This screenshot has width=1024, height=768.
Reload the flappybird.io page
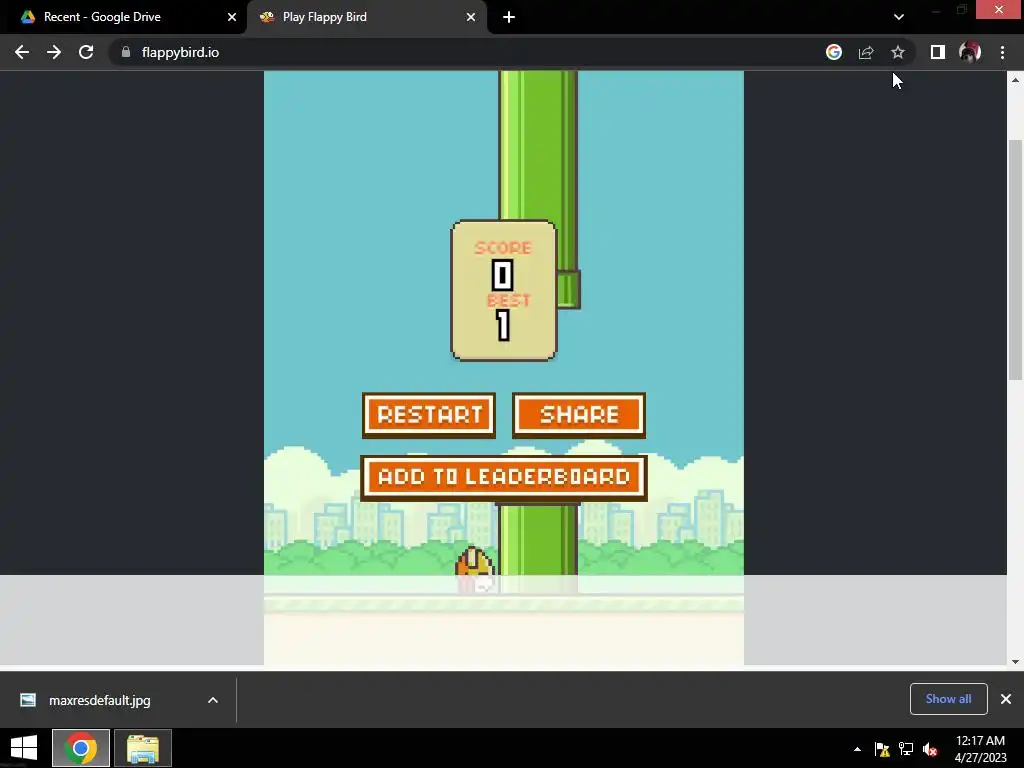coord(86,52)
